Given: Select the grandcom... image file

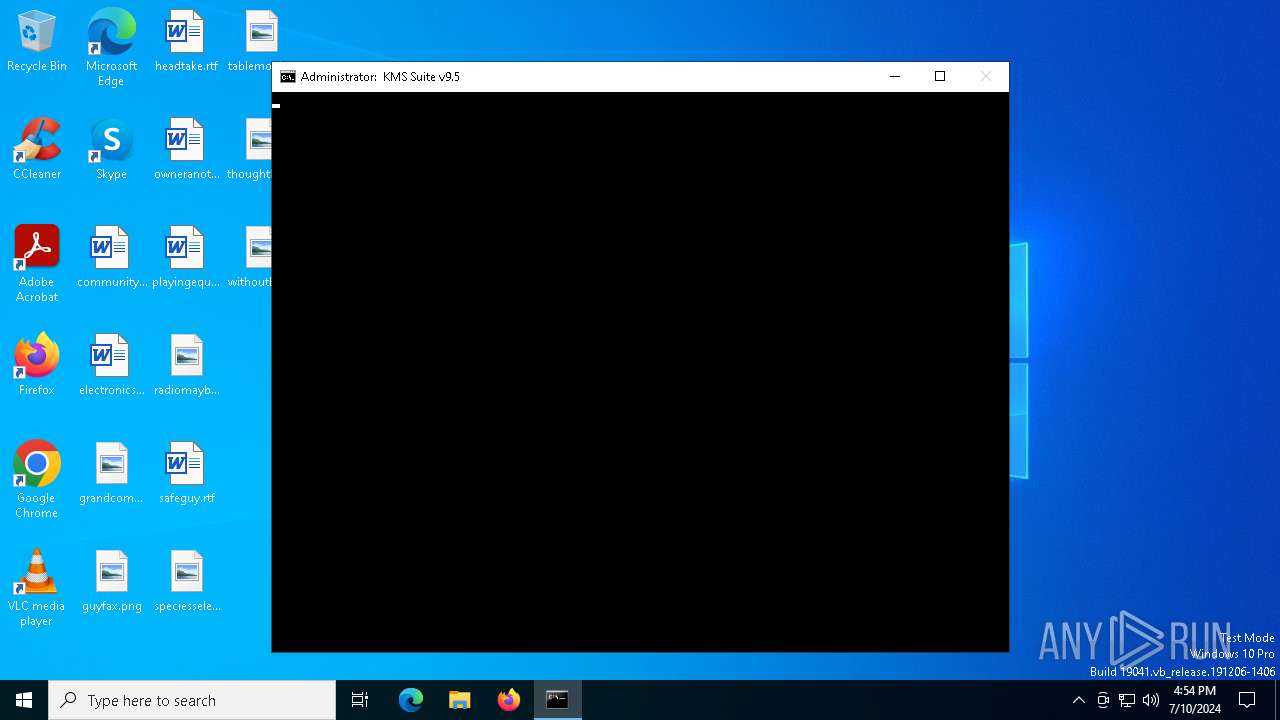Looking at the screenshot, I should [111, 474].
